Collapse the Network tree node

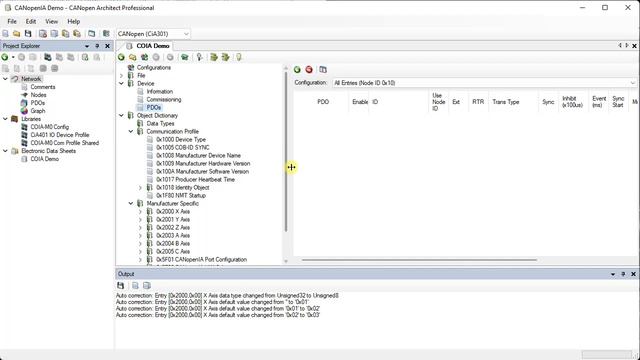(x=5, y=79)
